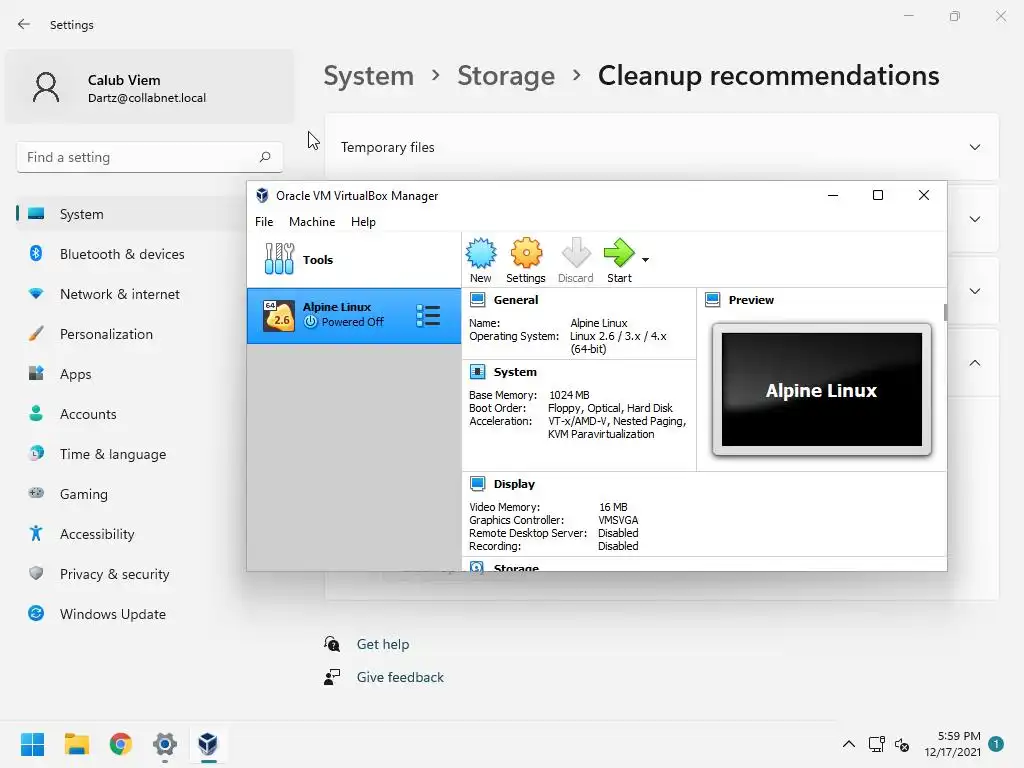This screenshot has height=768, width=1024.
Task: Click the Alpine Linux preview thumbnail
Action: point(822,389)
